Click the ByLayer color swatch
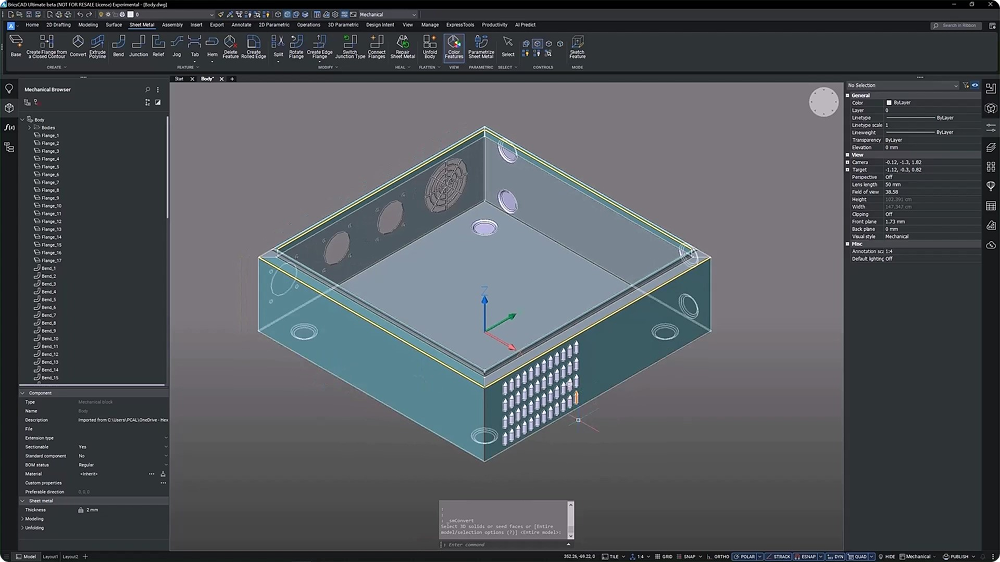Screen dimensions: 1000x562 click(889, 103)
